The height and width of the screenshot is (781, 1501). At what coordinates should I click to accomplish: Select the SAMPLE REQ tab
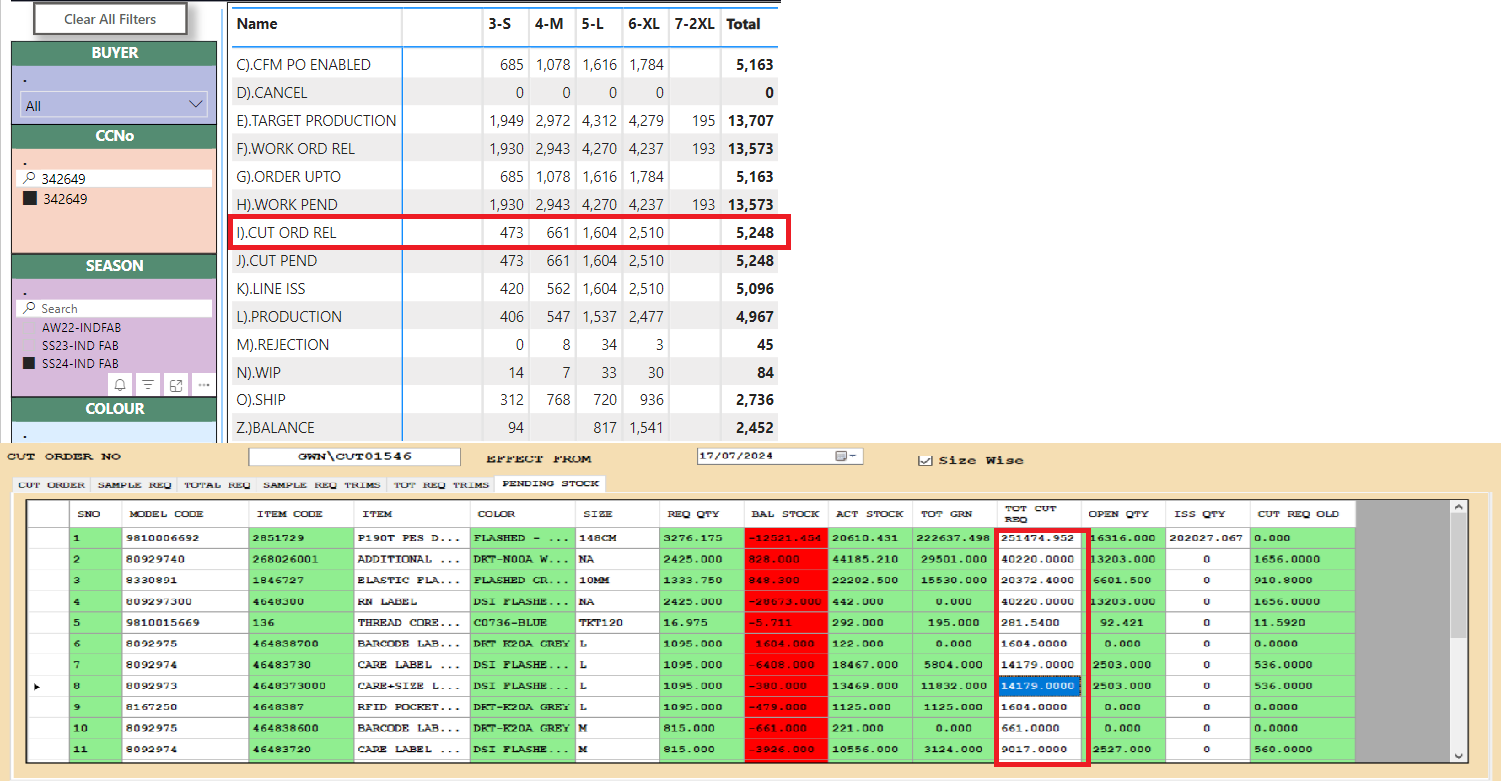(134, 484)
